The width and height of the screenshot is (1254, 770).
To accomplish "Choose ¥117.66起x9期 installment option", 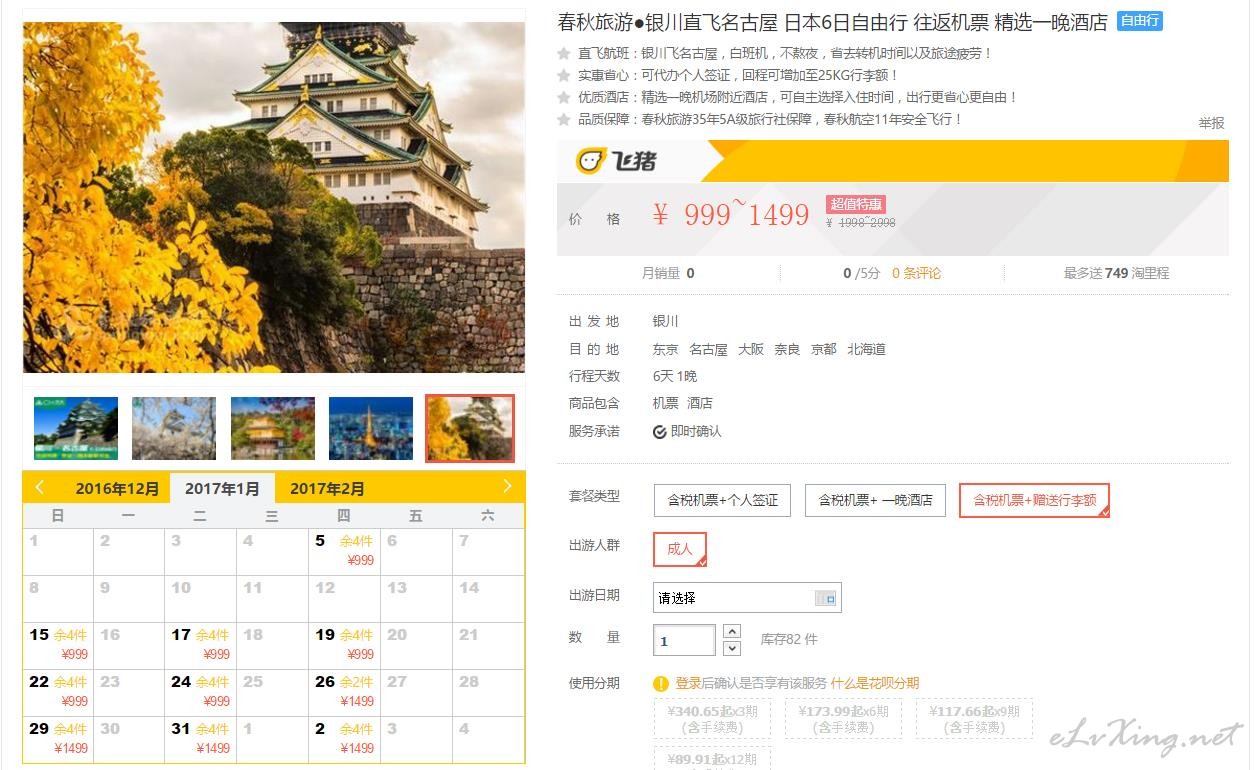I will (x=974, y=719).
